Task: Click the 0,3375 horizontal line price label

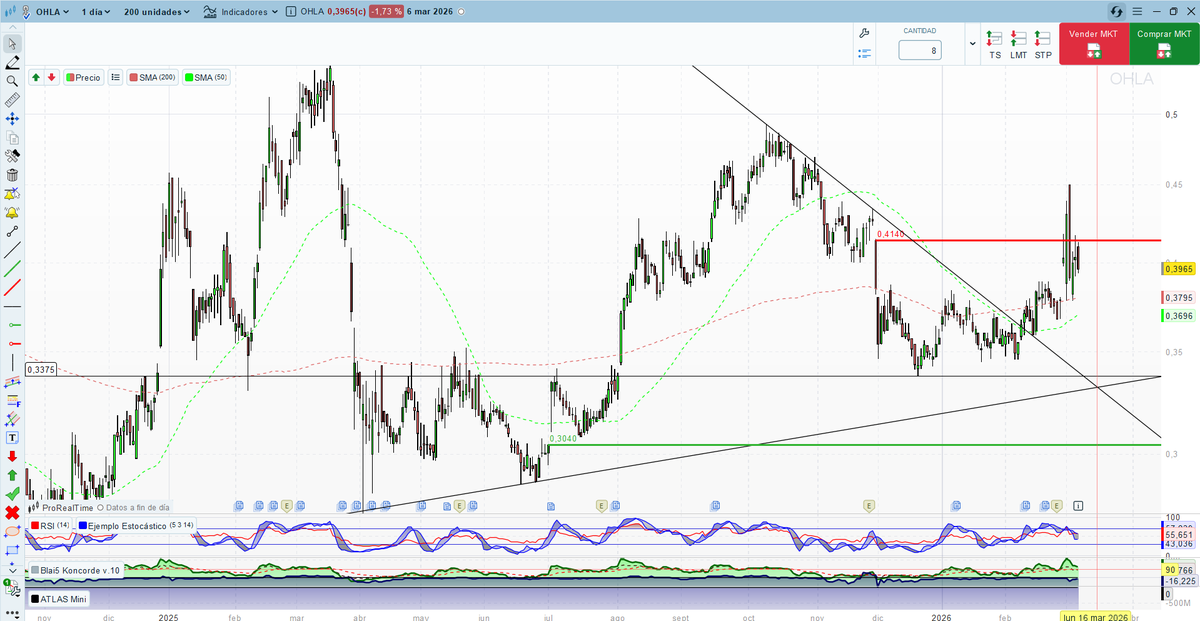Action: click(41, 370)
